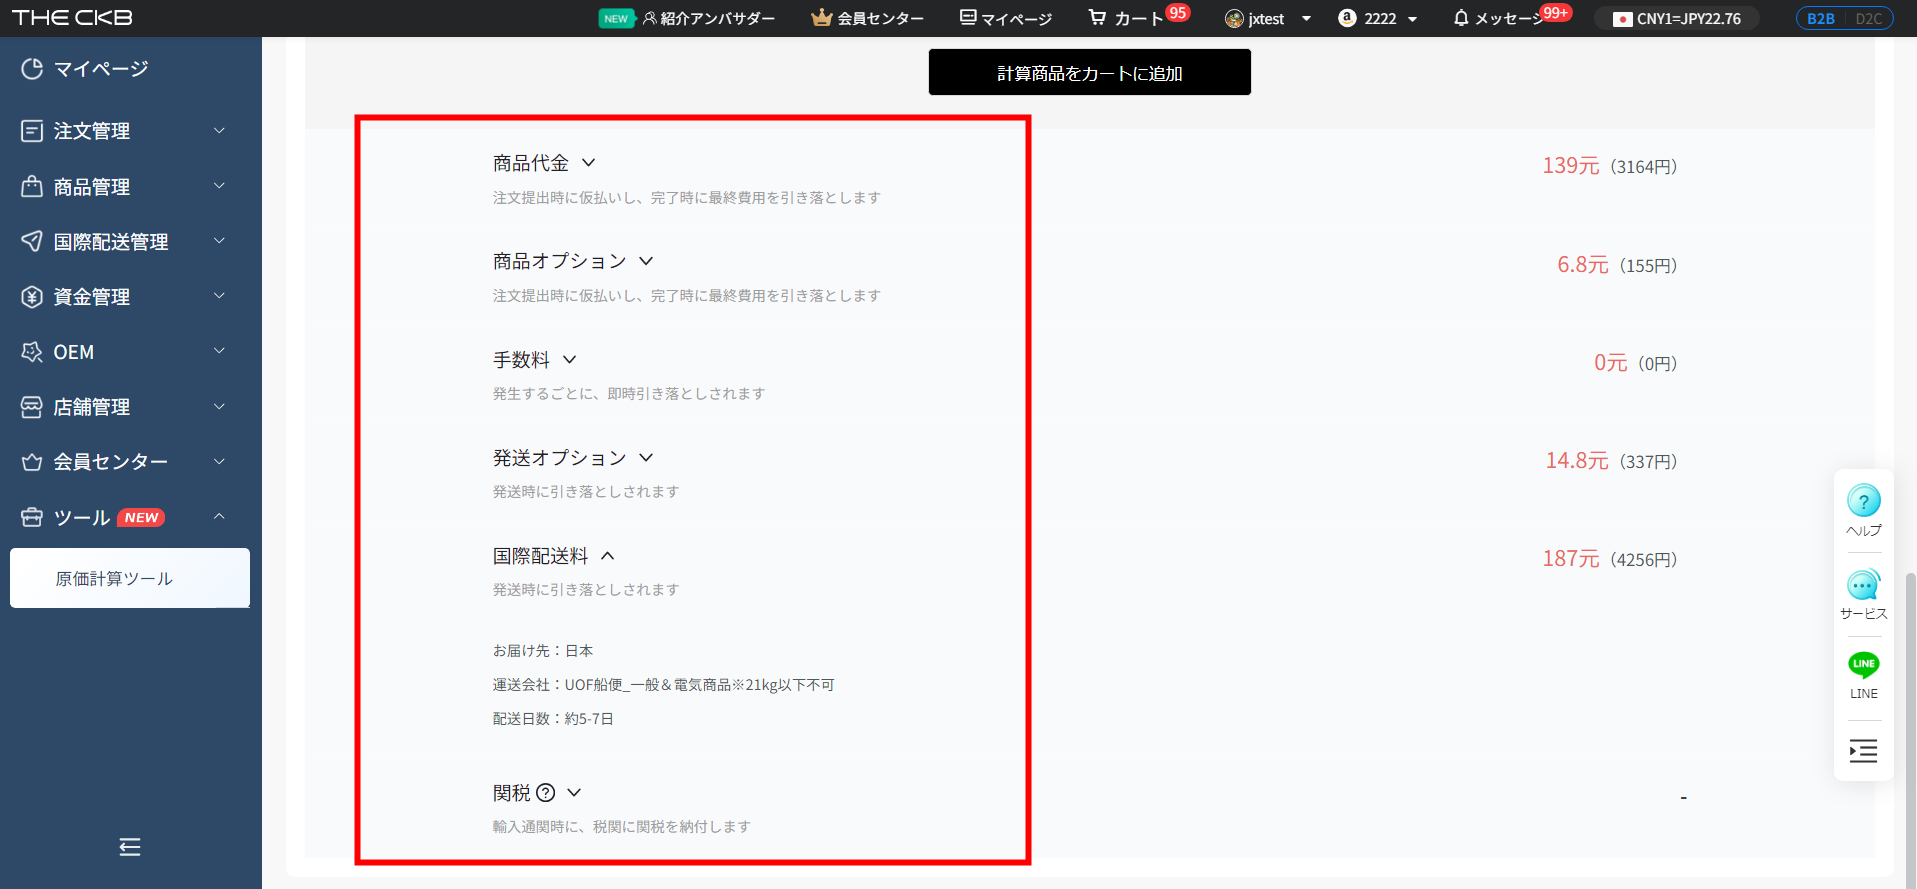This screenshot has height=889, width=1917.
Task: Click the OEM sidebar icon
Action: (32, 351)
